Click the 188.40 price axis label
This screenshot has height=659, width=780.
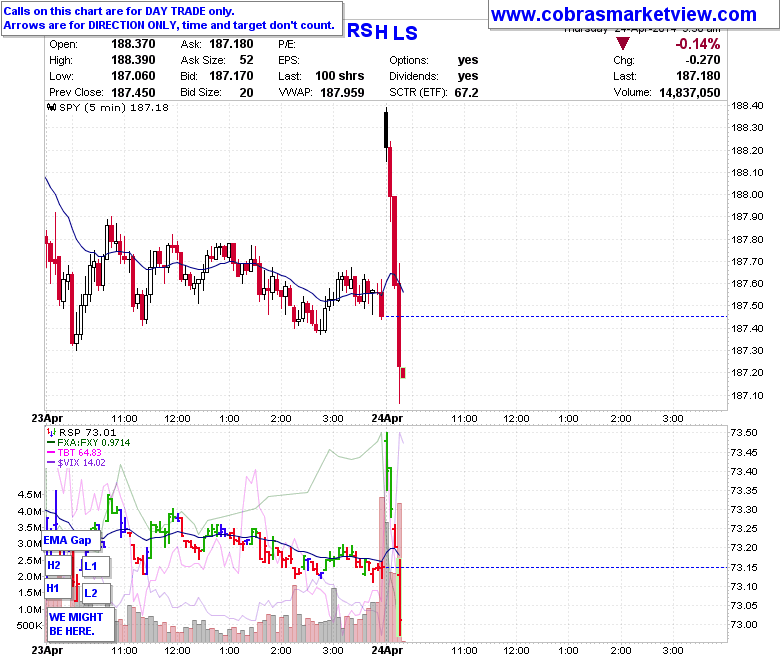click(747, 105)
